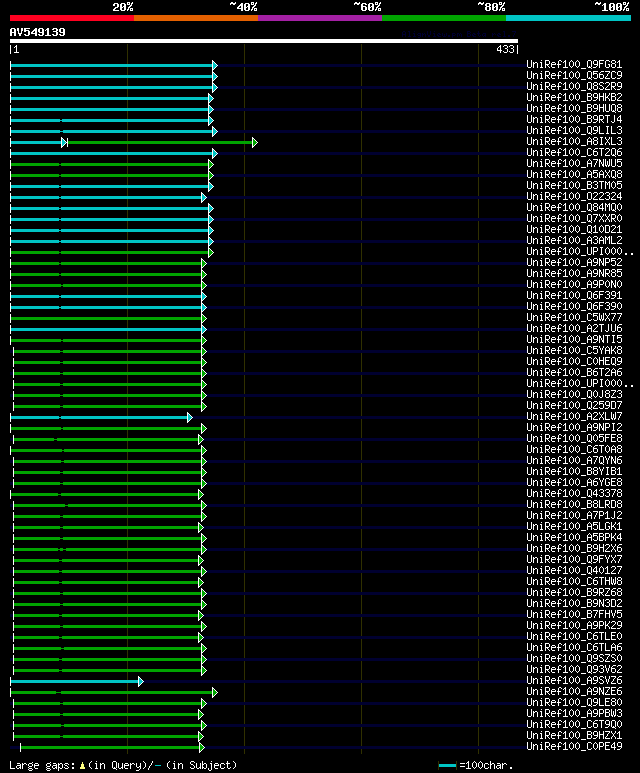The width and height of the screenshot is (640, 773).
Task: Open hit UniRef100_Q9FG81
Action: coord(574,65)
